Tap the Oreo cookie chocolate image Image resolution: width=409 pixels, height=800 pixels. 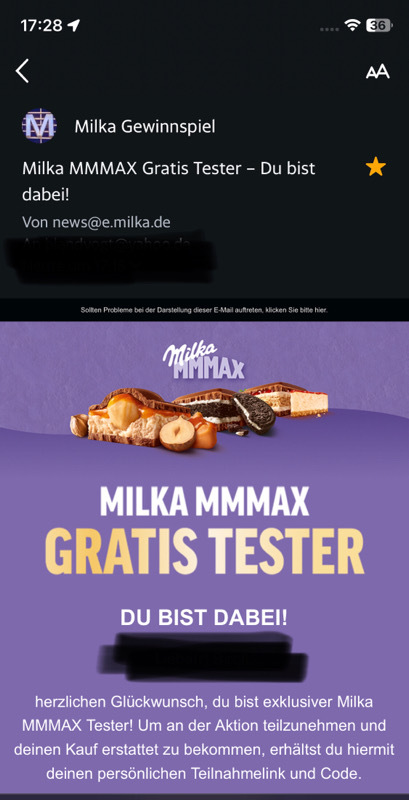pos(229,411)
